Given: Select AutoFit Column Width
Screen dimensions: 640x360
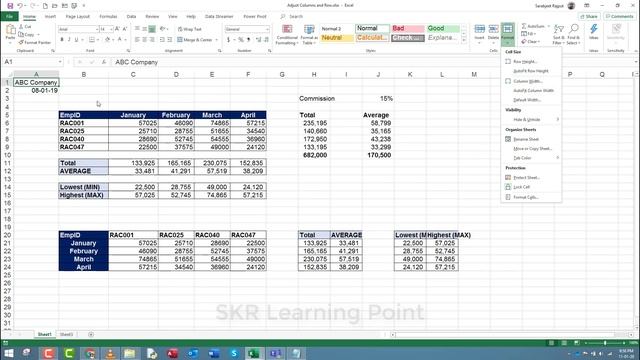Looking at the screenshot, I should (531, 91).
